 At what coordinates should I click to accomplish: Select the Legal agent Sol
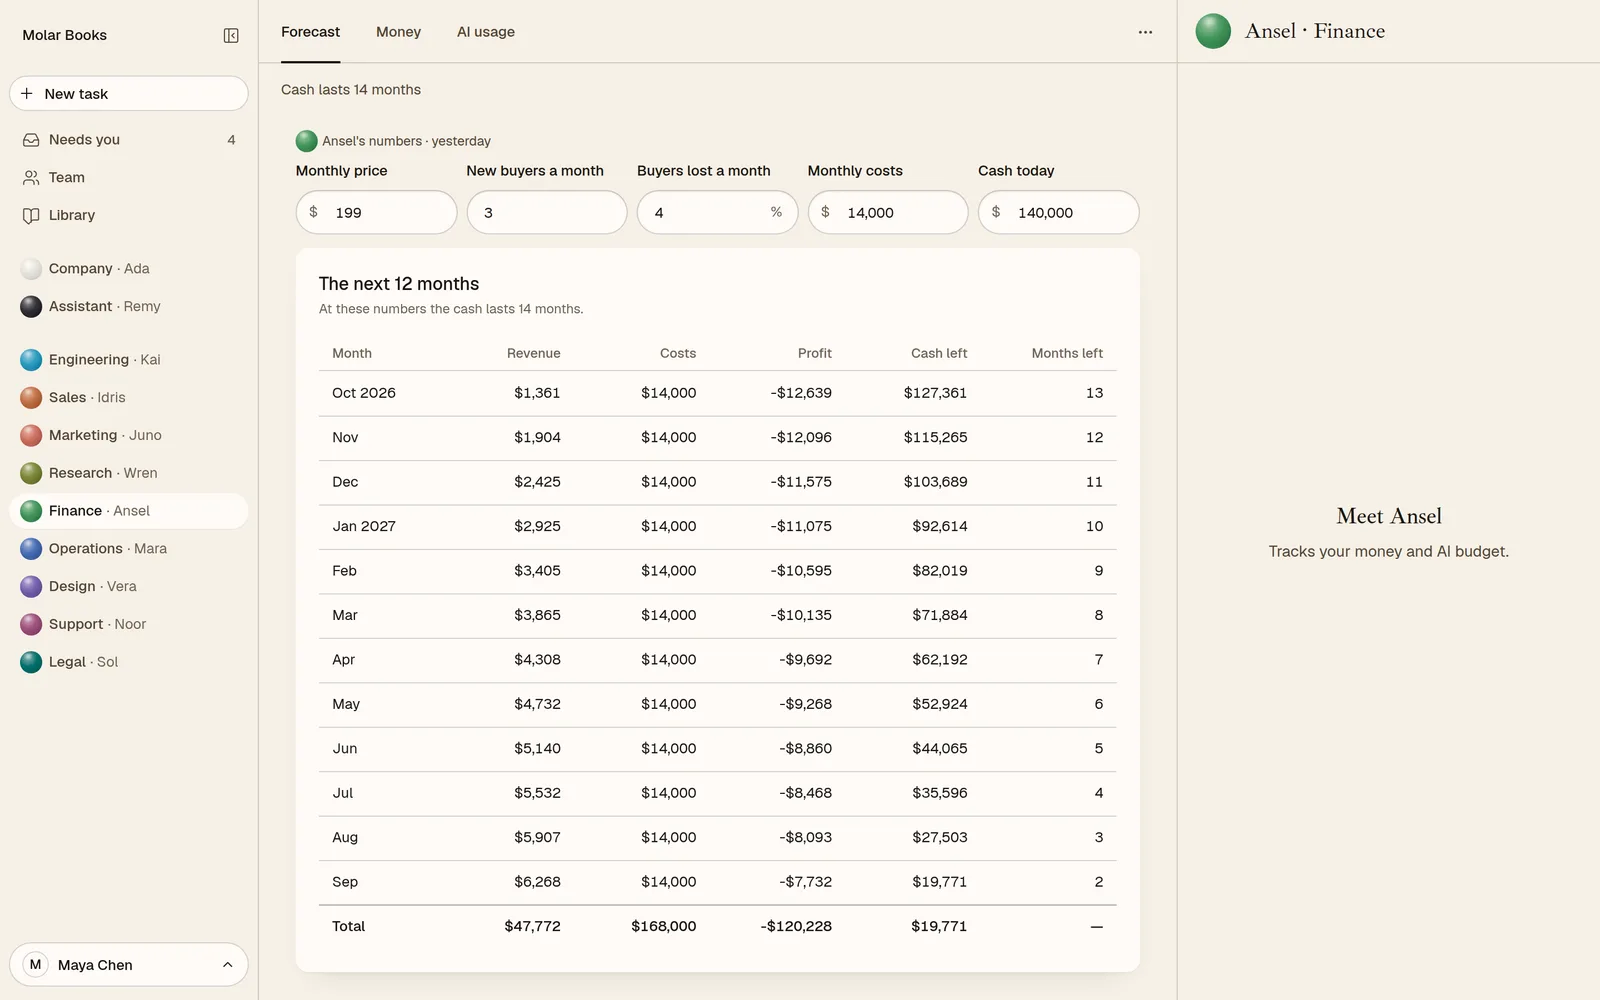click(x=129, y=662)
